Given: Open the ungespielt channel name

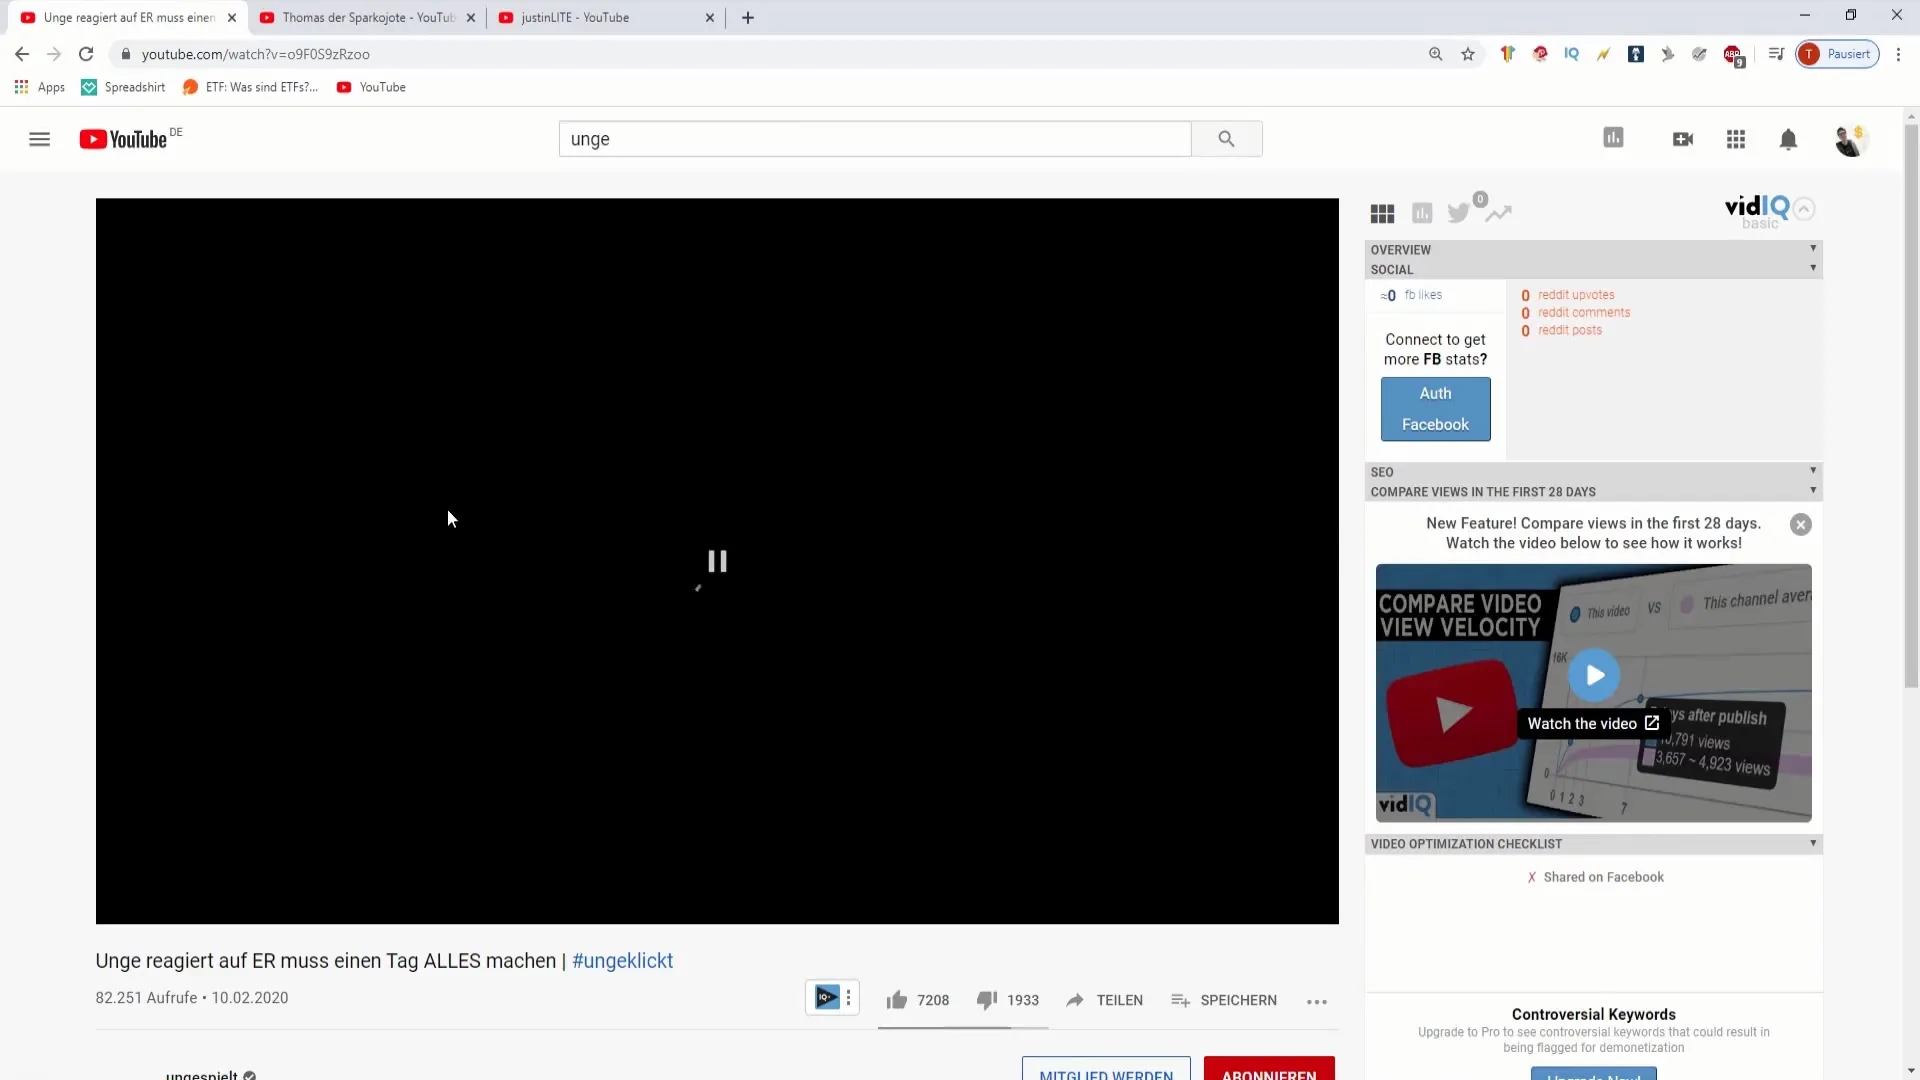Looking at the screenshot, I should coord(202,1075).
